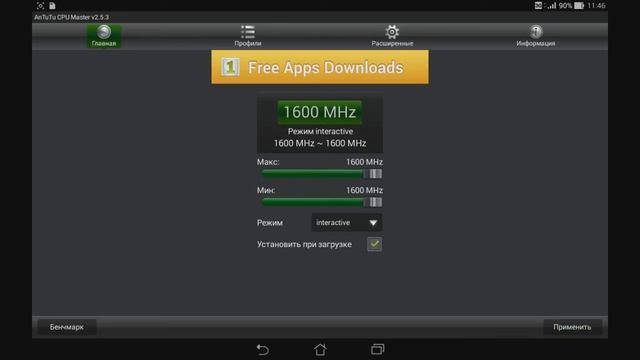Tap the Применить button
Viewport: 640px width, 360px height.
coord(572,327)
